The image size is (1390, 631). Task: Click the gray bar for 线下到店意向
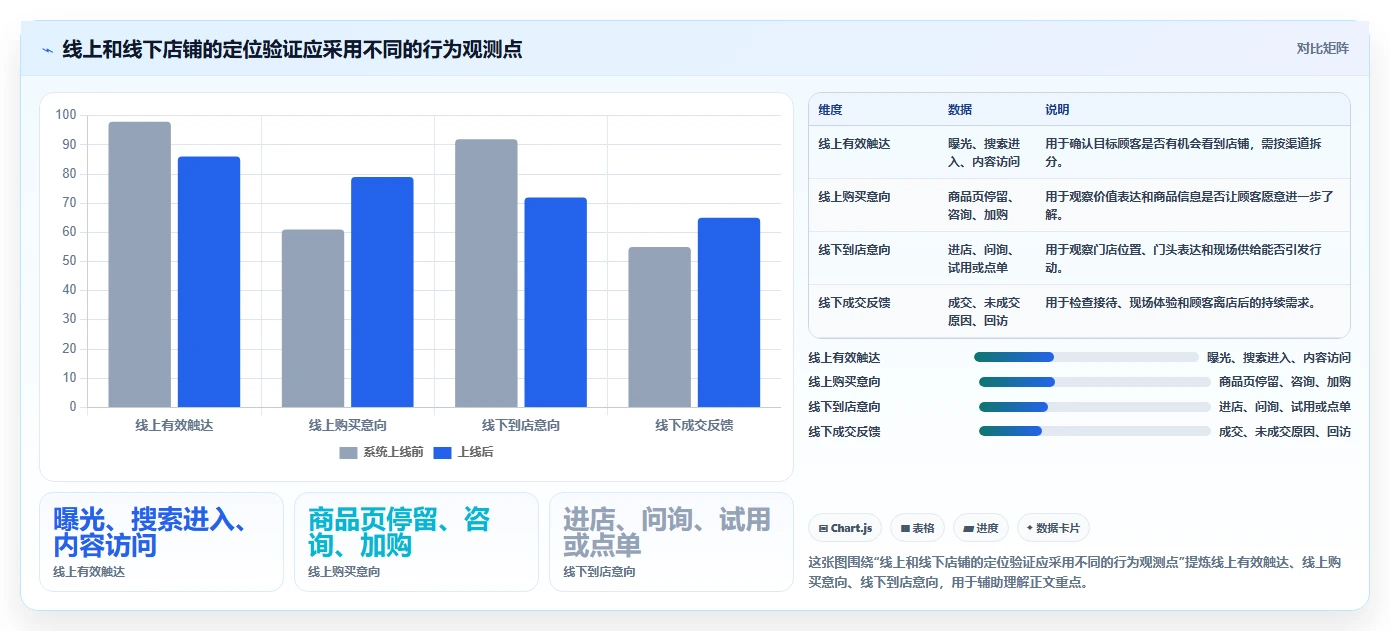(x=486, y=273)
